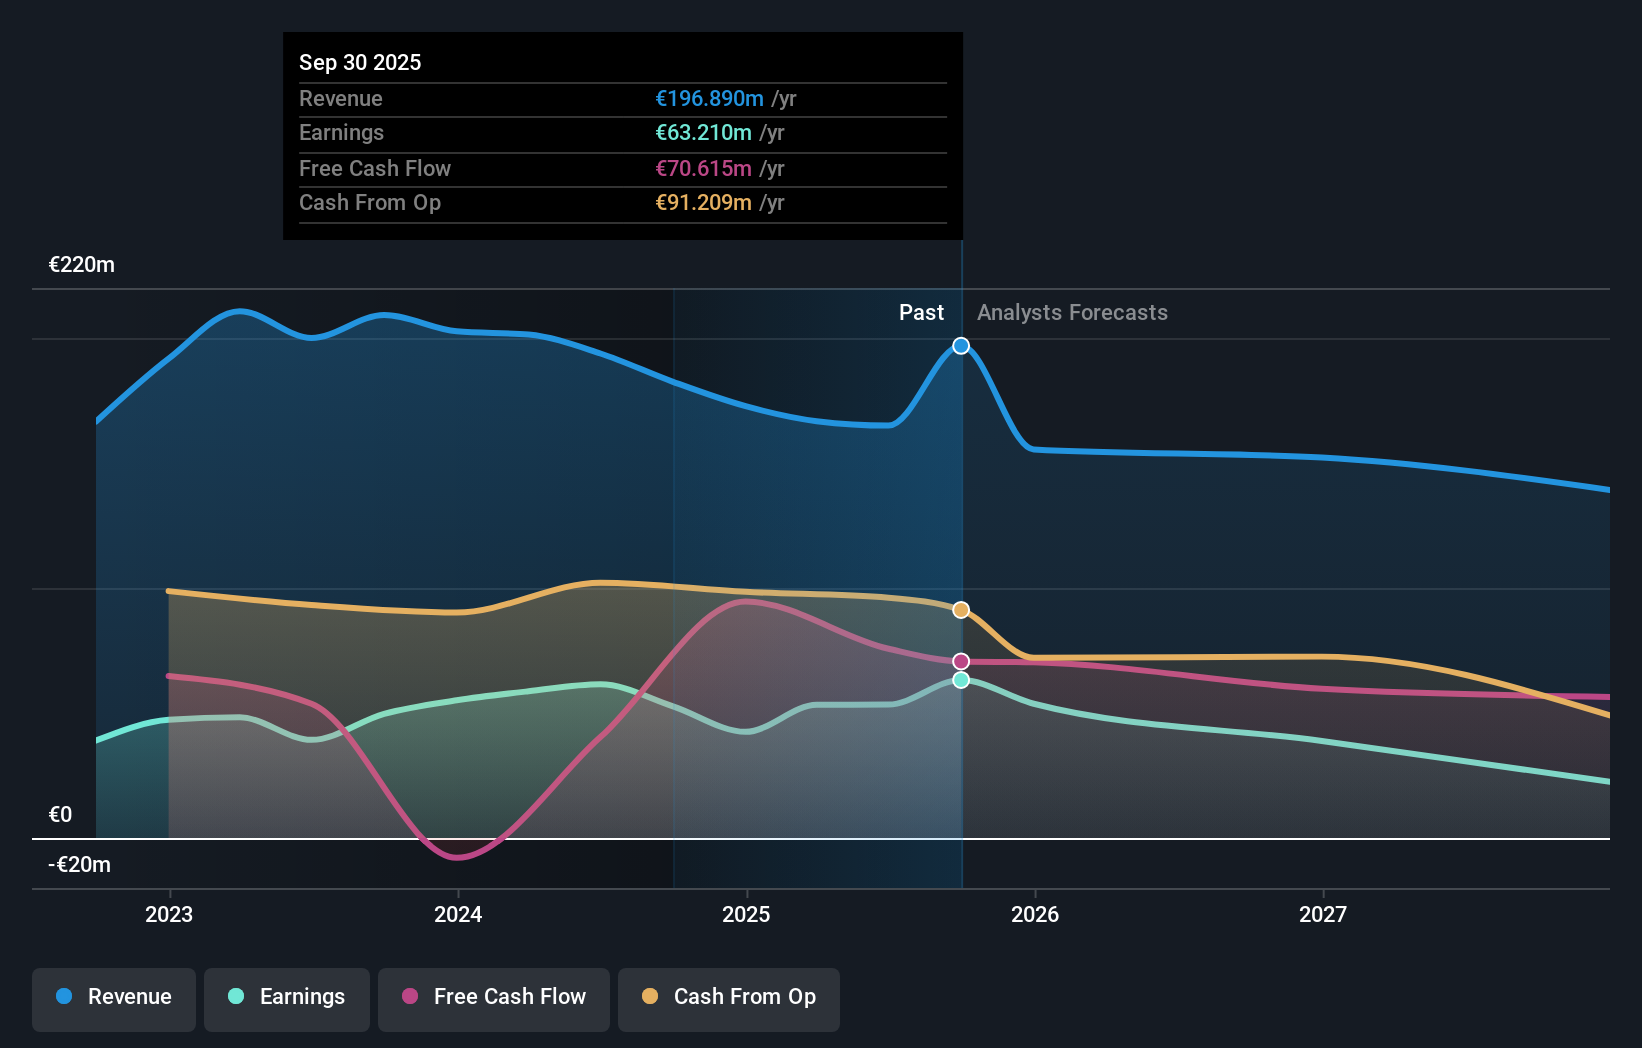Select the Revenue data point marker on the chart
The width and height of the screenshot is (1642, 1048).
(x=960, y=345)
